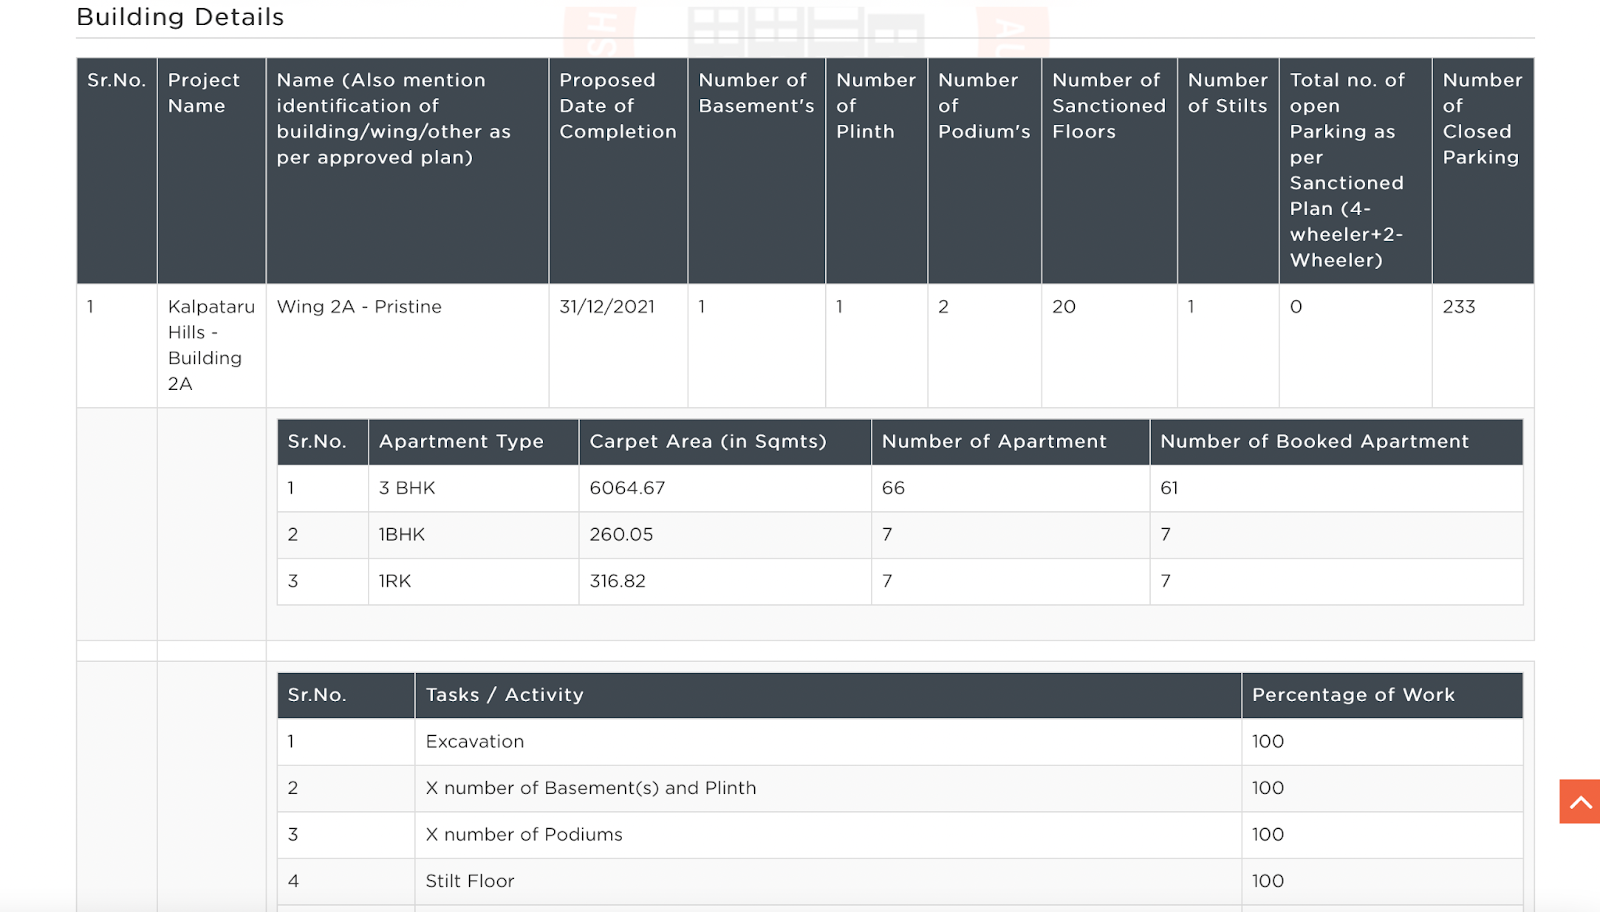Select the Number of Closed Parking header
Screen dimensions: 1600x912
pos(1483,171)
